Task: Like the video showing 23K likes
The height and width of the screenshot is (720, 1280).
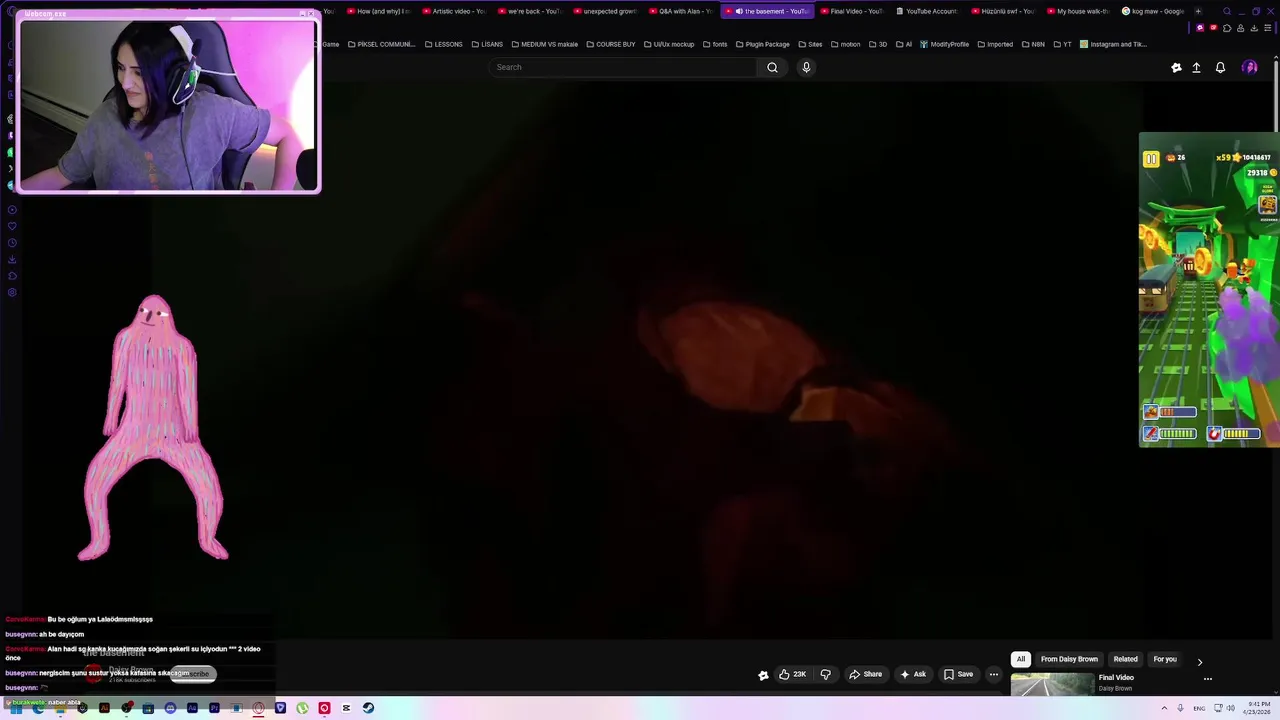Action: click(792, 674)
